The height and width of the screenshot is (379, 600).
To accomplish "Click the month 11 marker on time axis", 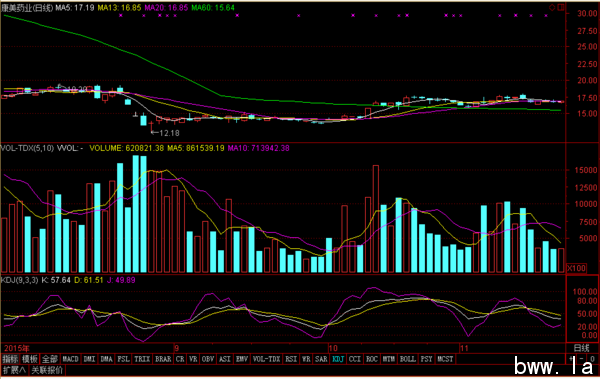I will click(x=464, y=348).
